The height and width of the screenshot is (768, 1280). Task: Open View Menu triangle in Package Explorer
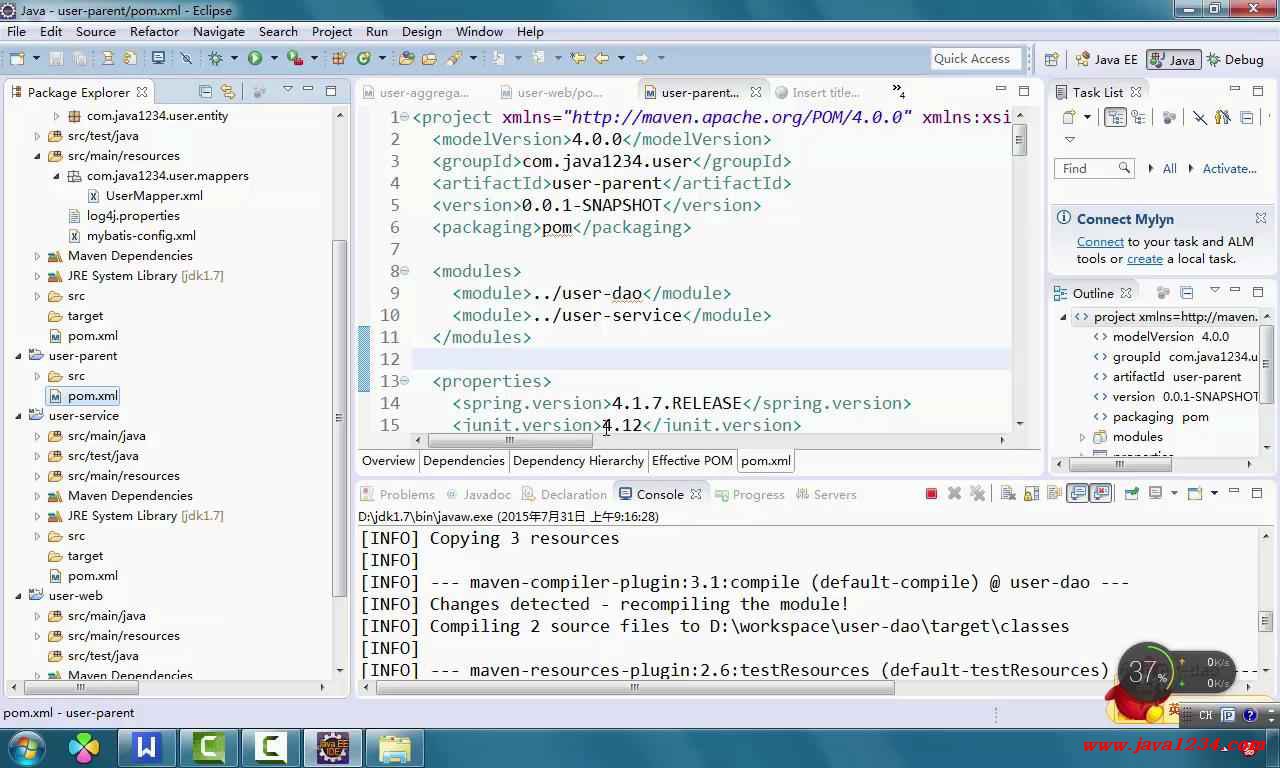tap(288, 89)
